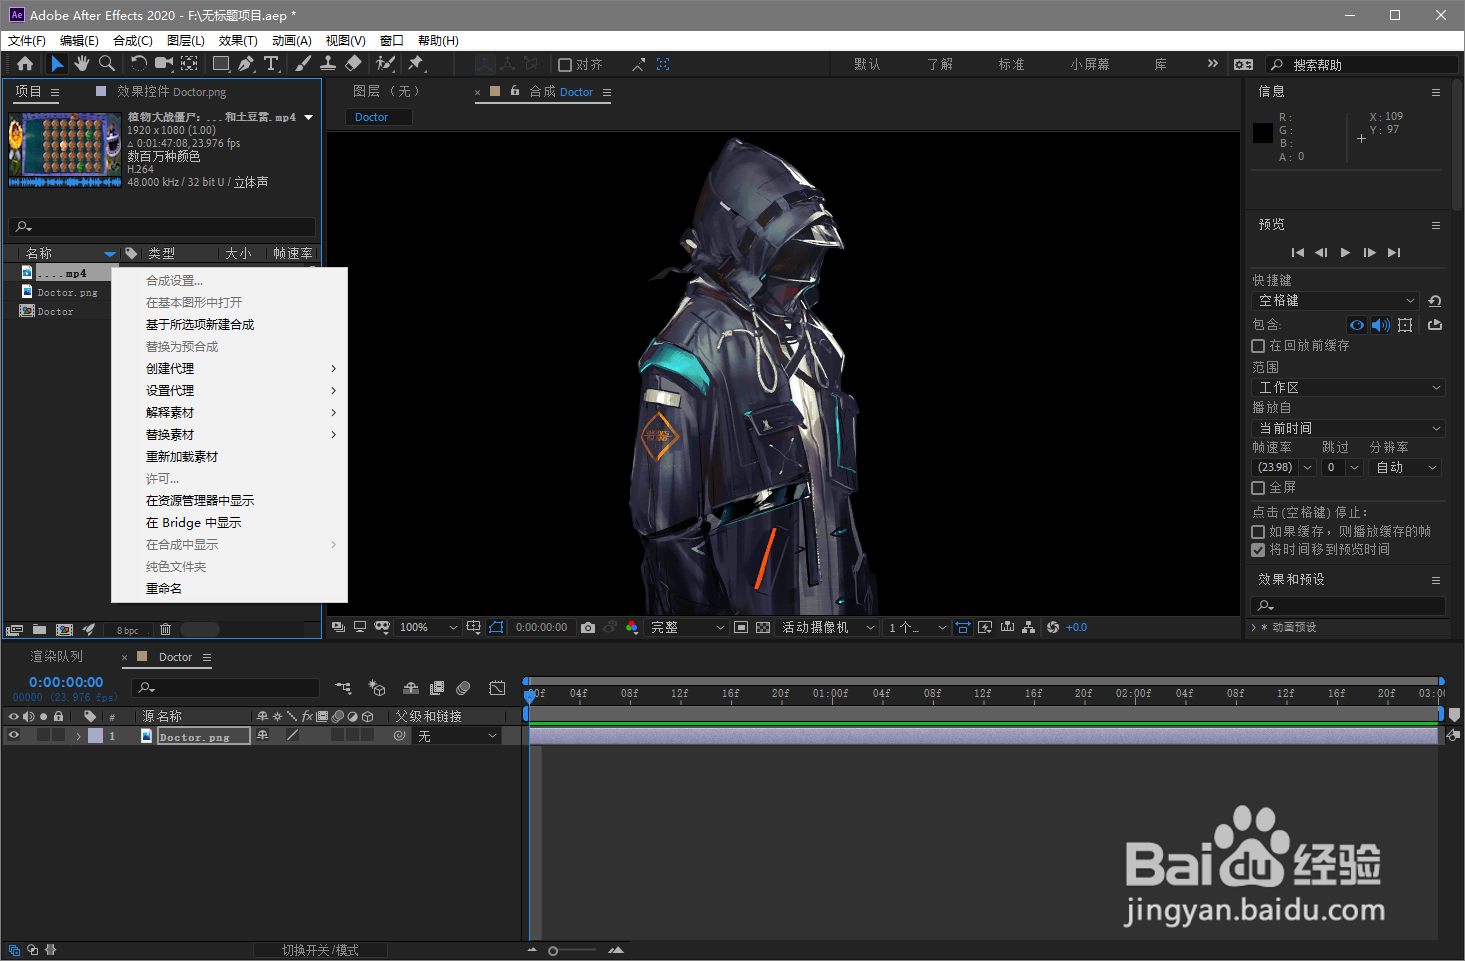Open the composition flowchart icon
Image resolution: width=1465 pixels, height=961 pixels.
click(x=1028, y=628)
